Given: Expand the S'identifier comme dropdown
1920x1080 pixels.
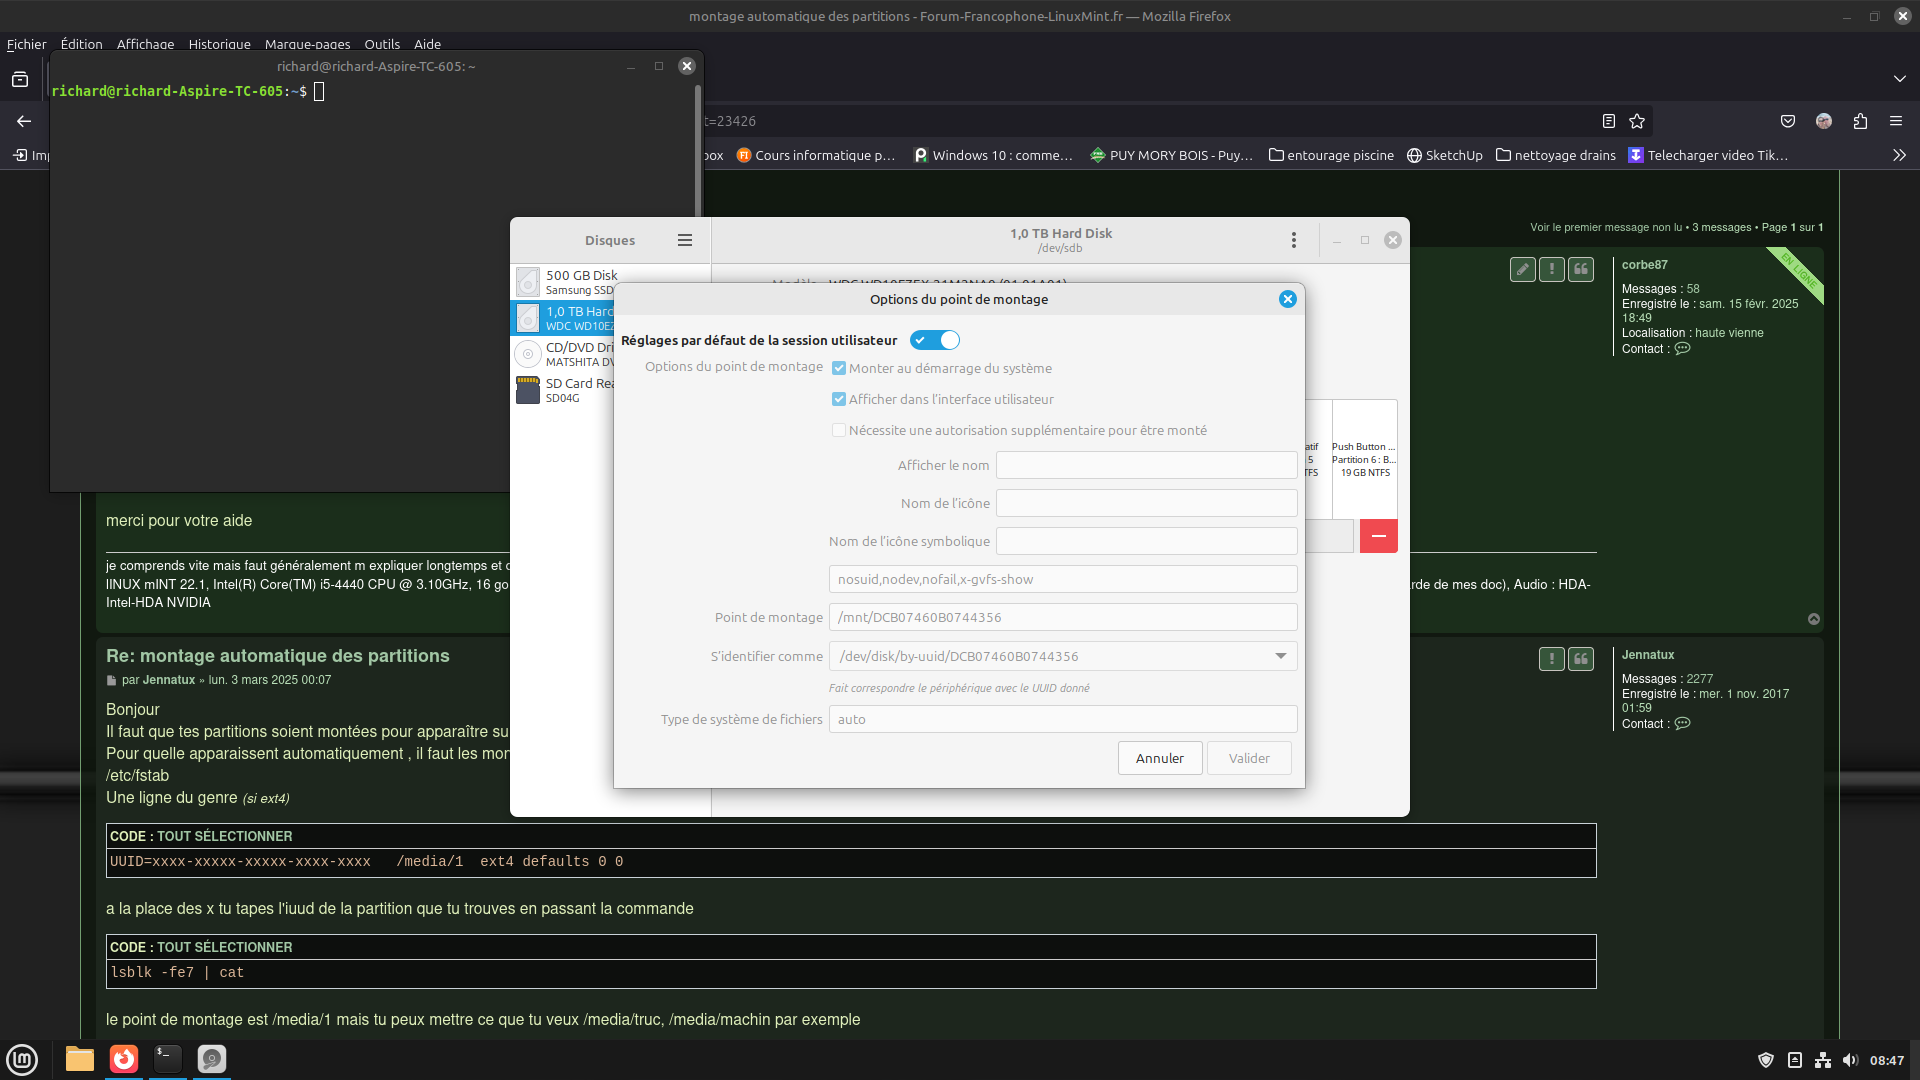Looking at the screenshot, I should (x=1280, y=656).
